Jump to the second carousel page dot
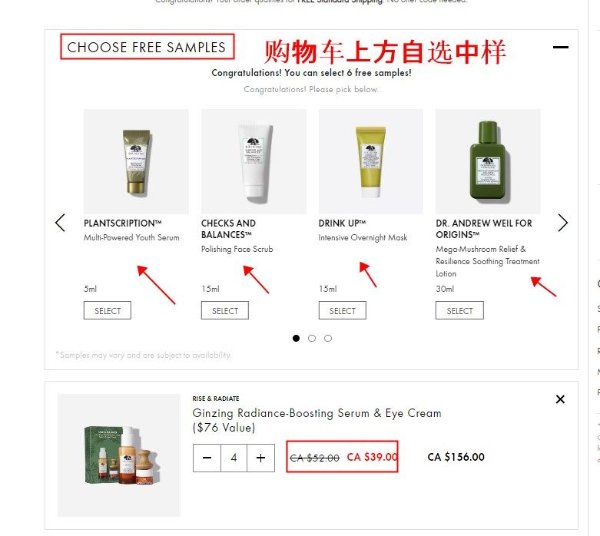 [x=312, y=339]
